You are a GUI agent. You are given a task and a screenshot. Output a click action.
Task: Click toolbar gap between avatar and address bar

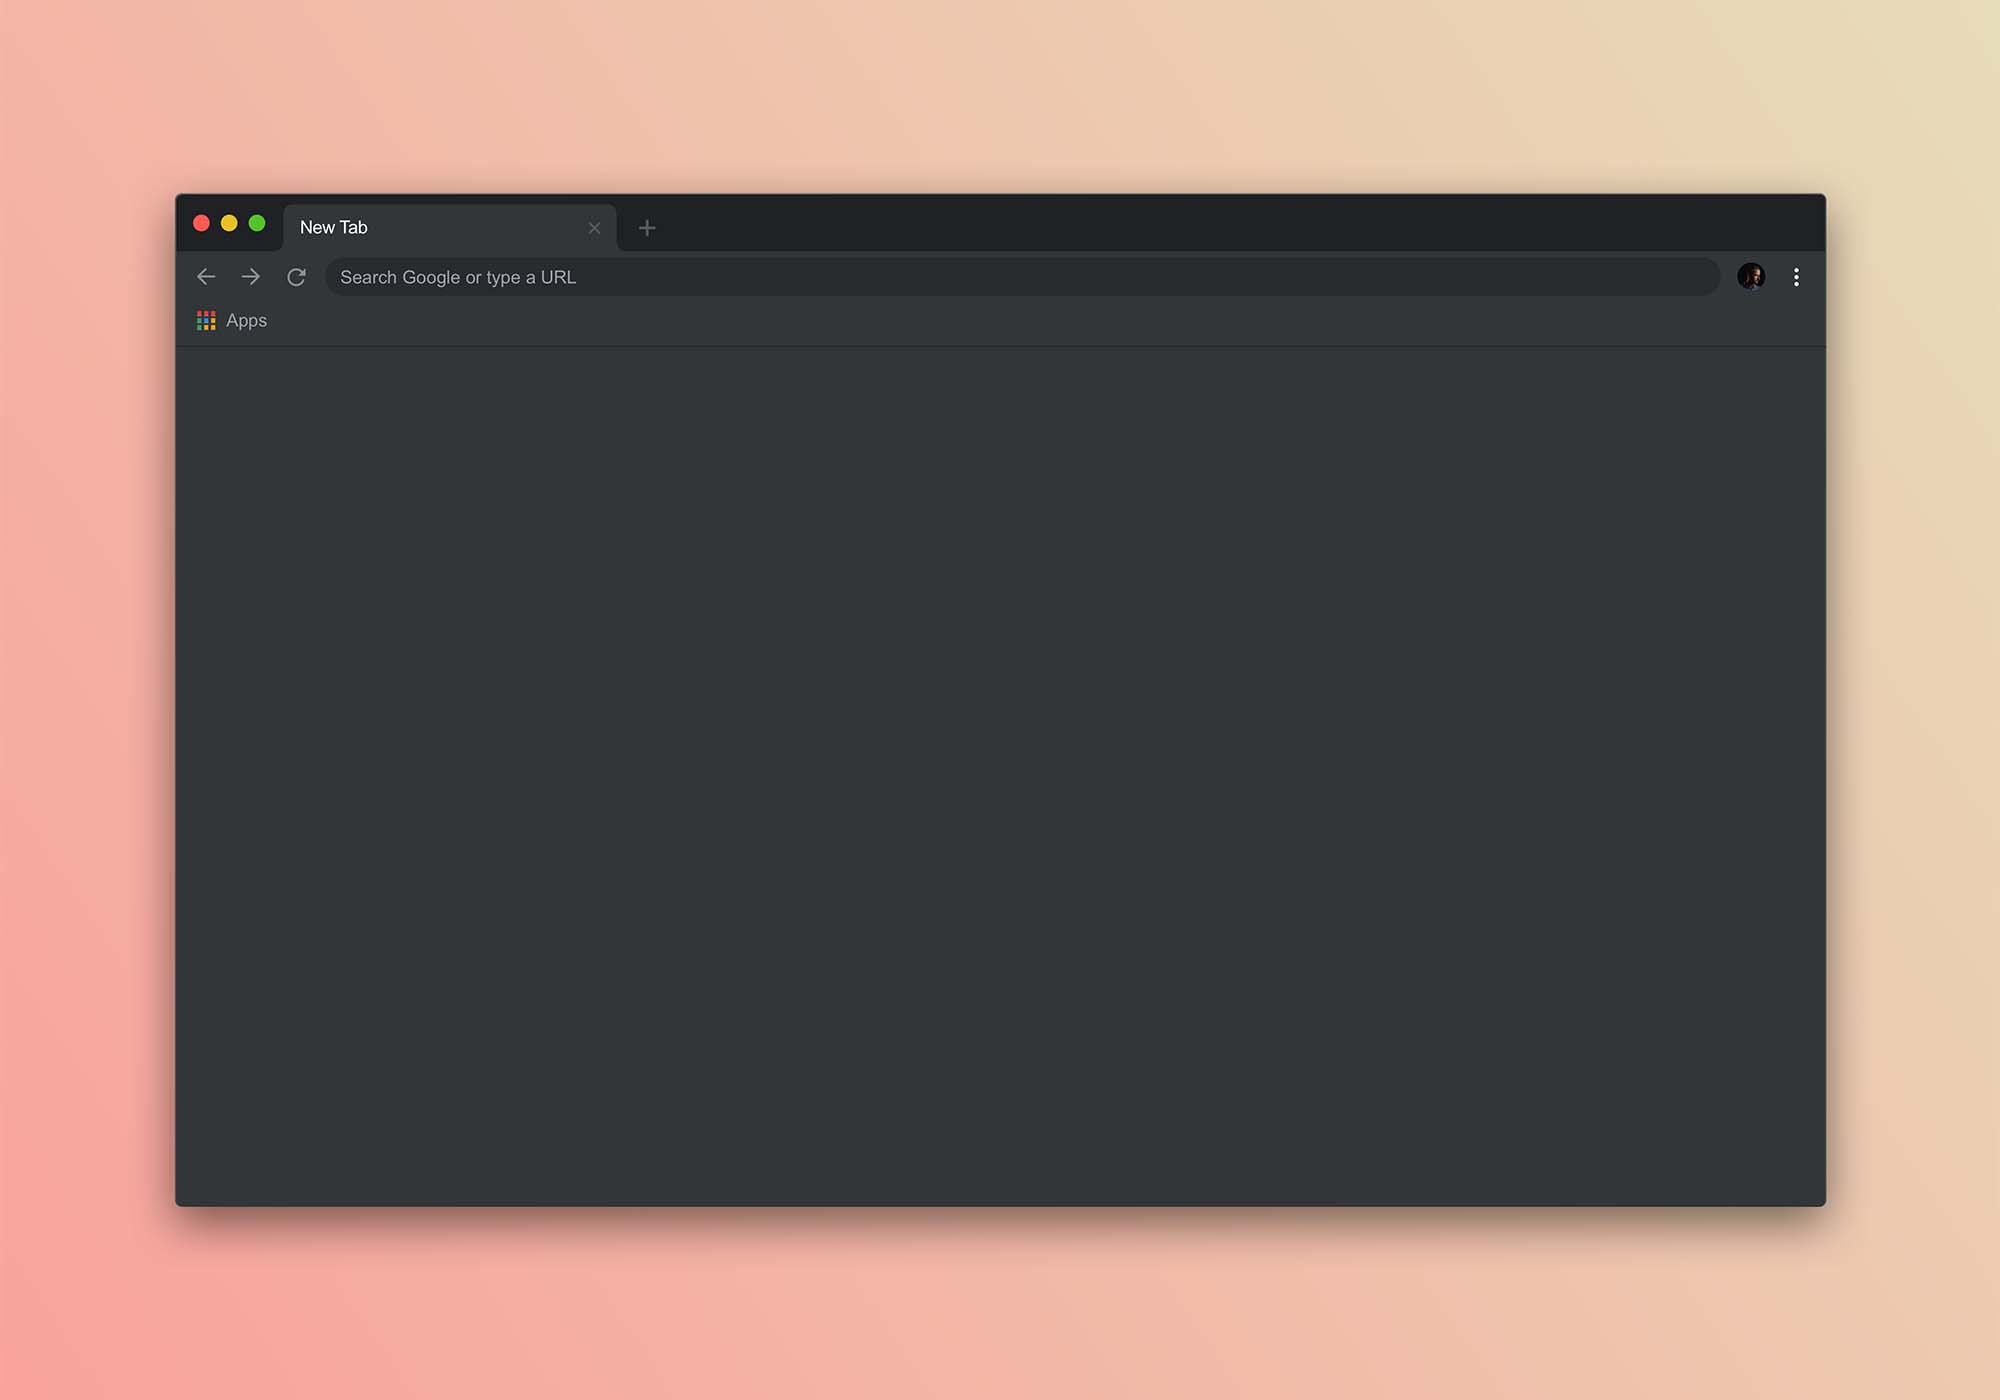[1729, 277]
